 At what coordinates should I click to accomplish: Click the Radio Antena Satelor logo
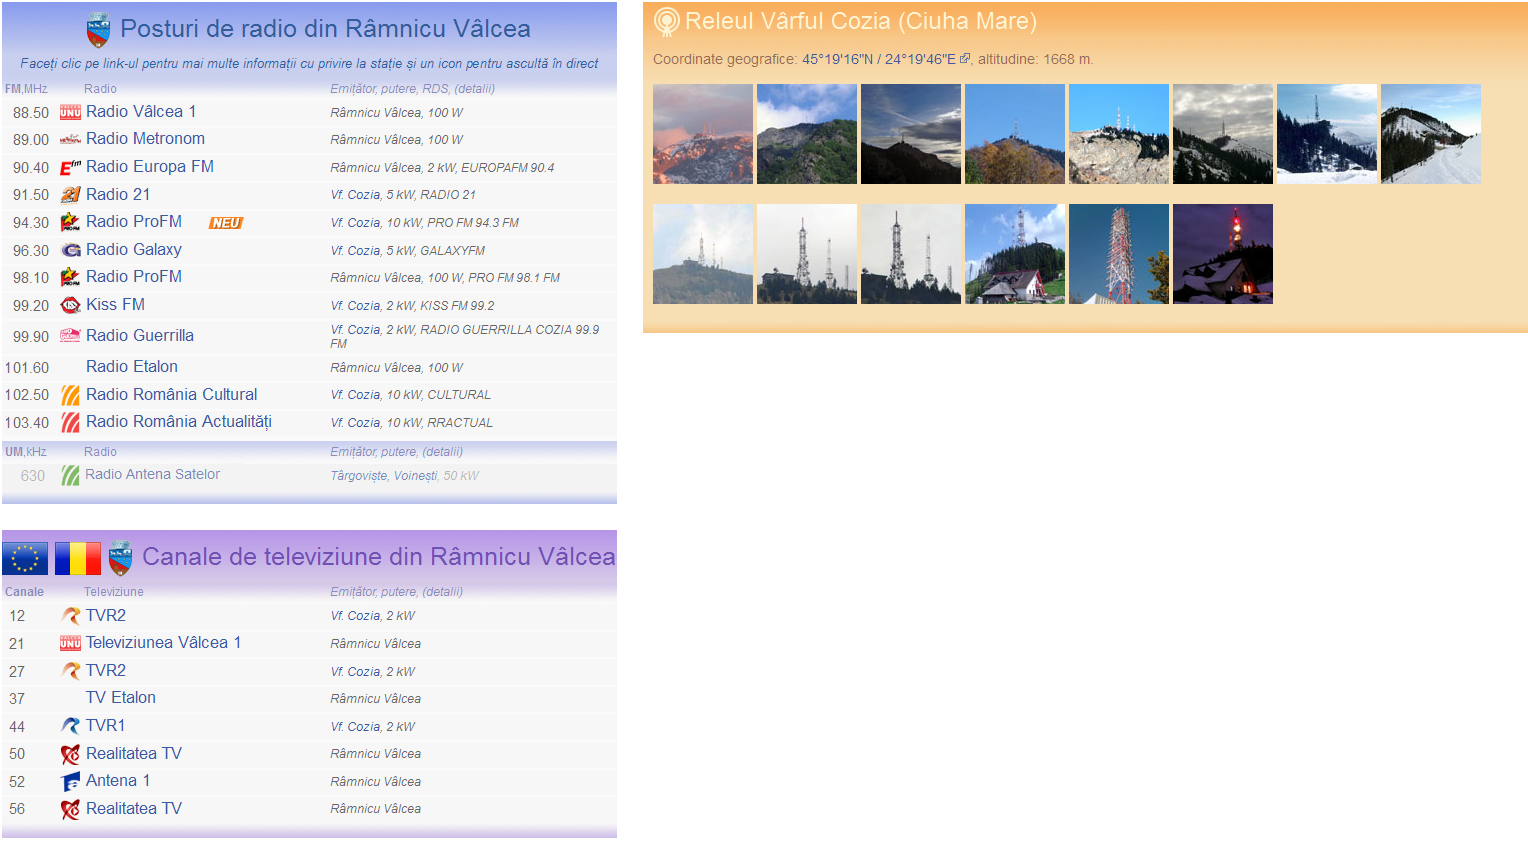pyautogui.click(x=70, y=475)
